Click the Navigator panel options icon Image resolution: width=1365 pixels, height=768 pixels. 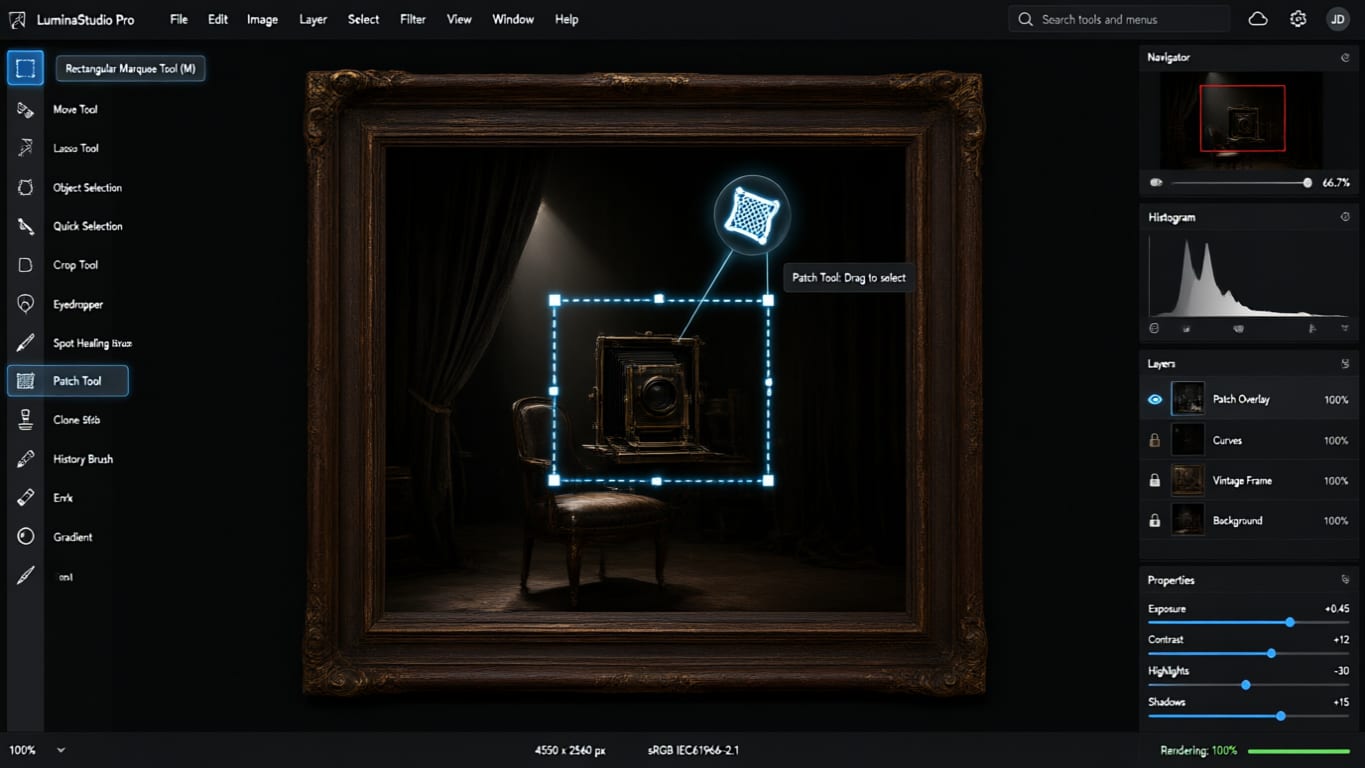pos(1345,58)
